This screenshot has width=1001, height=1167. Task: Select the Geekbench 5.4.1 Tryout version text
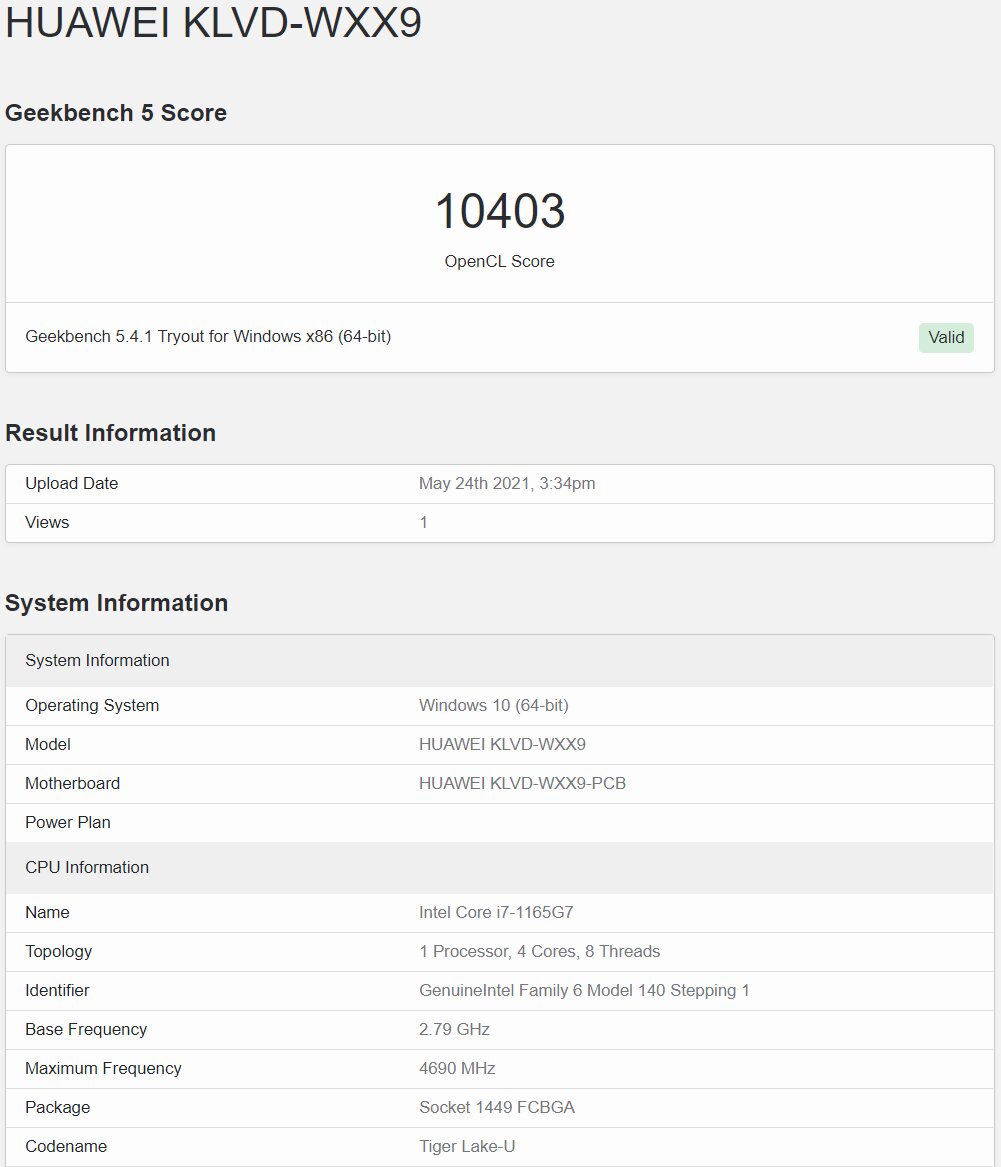point(208,336)
